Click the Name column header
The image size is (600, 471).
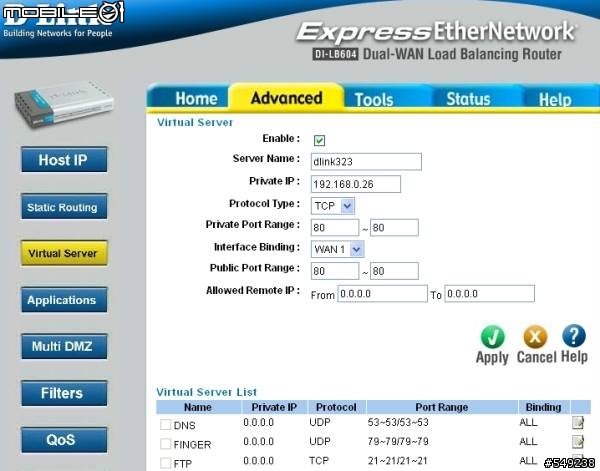pos(198,407)
